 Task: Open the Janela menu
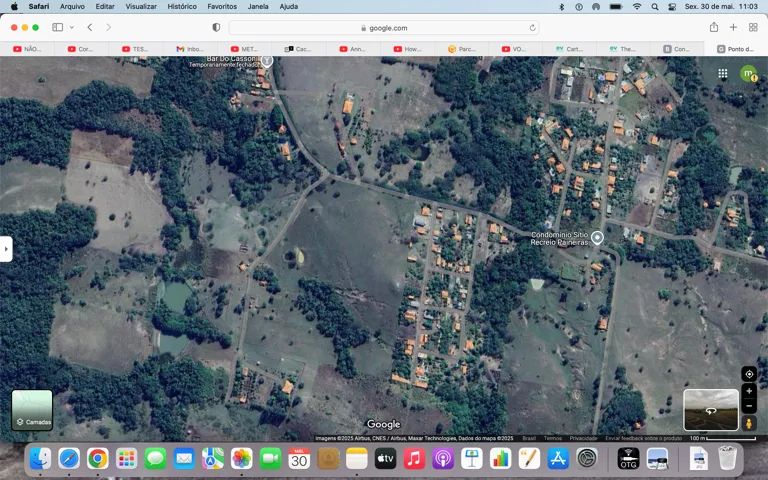[x=258, y=6]
